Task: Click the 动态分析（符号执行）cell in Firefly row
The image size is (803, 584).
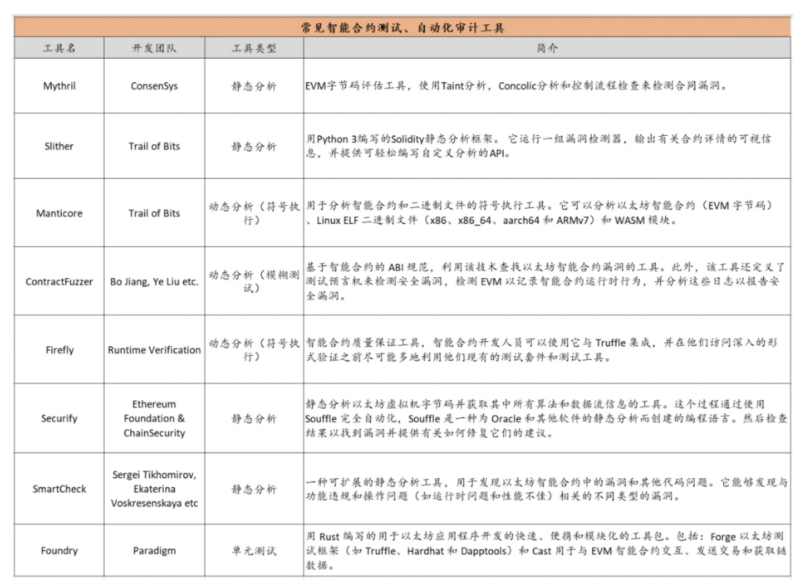Action: [254, 350]
